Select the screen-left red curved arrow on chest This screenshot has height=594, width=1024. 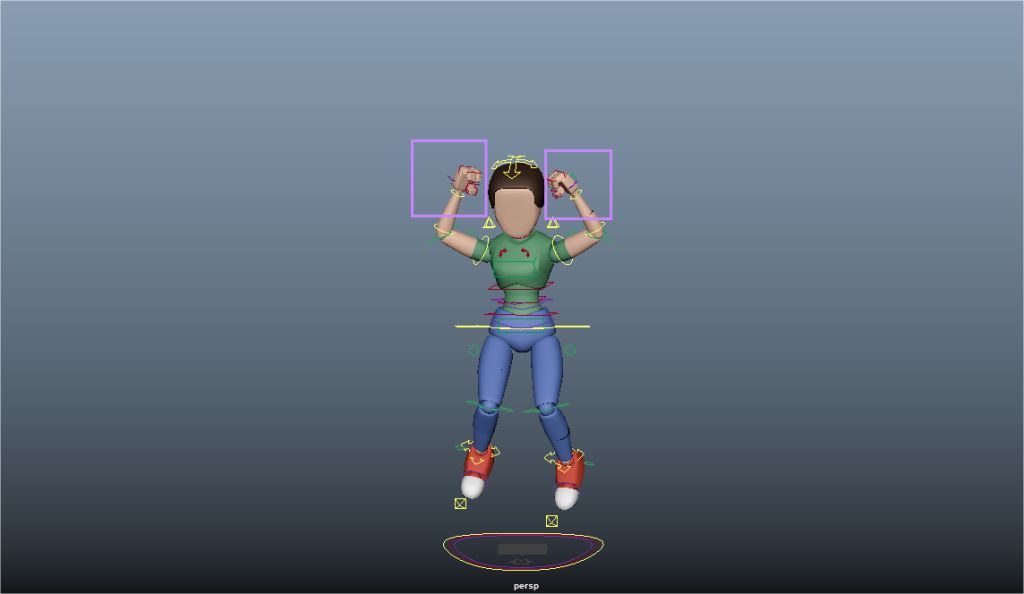[x=502, y=252]
